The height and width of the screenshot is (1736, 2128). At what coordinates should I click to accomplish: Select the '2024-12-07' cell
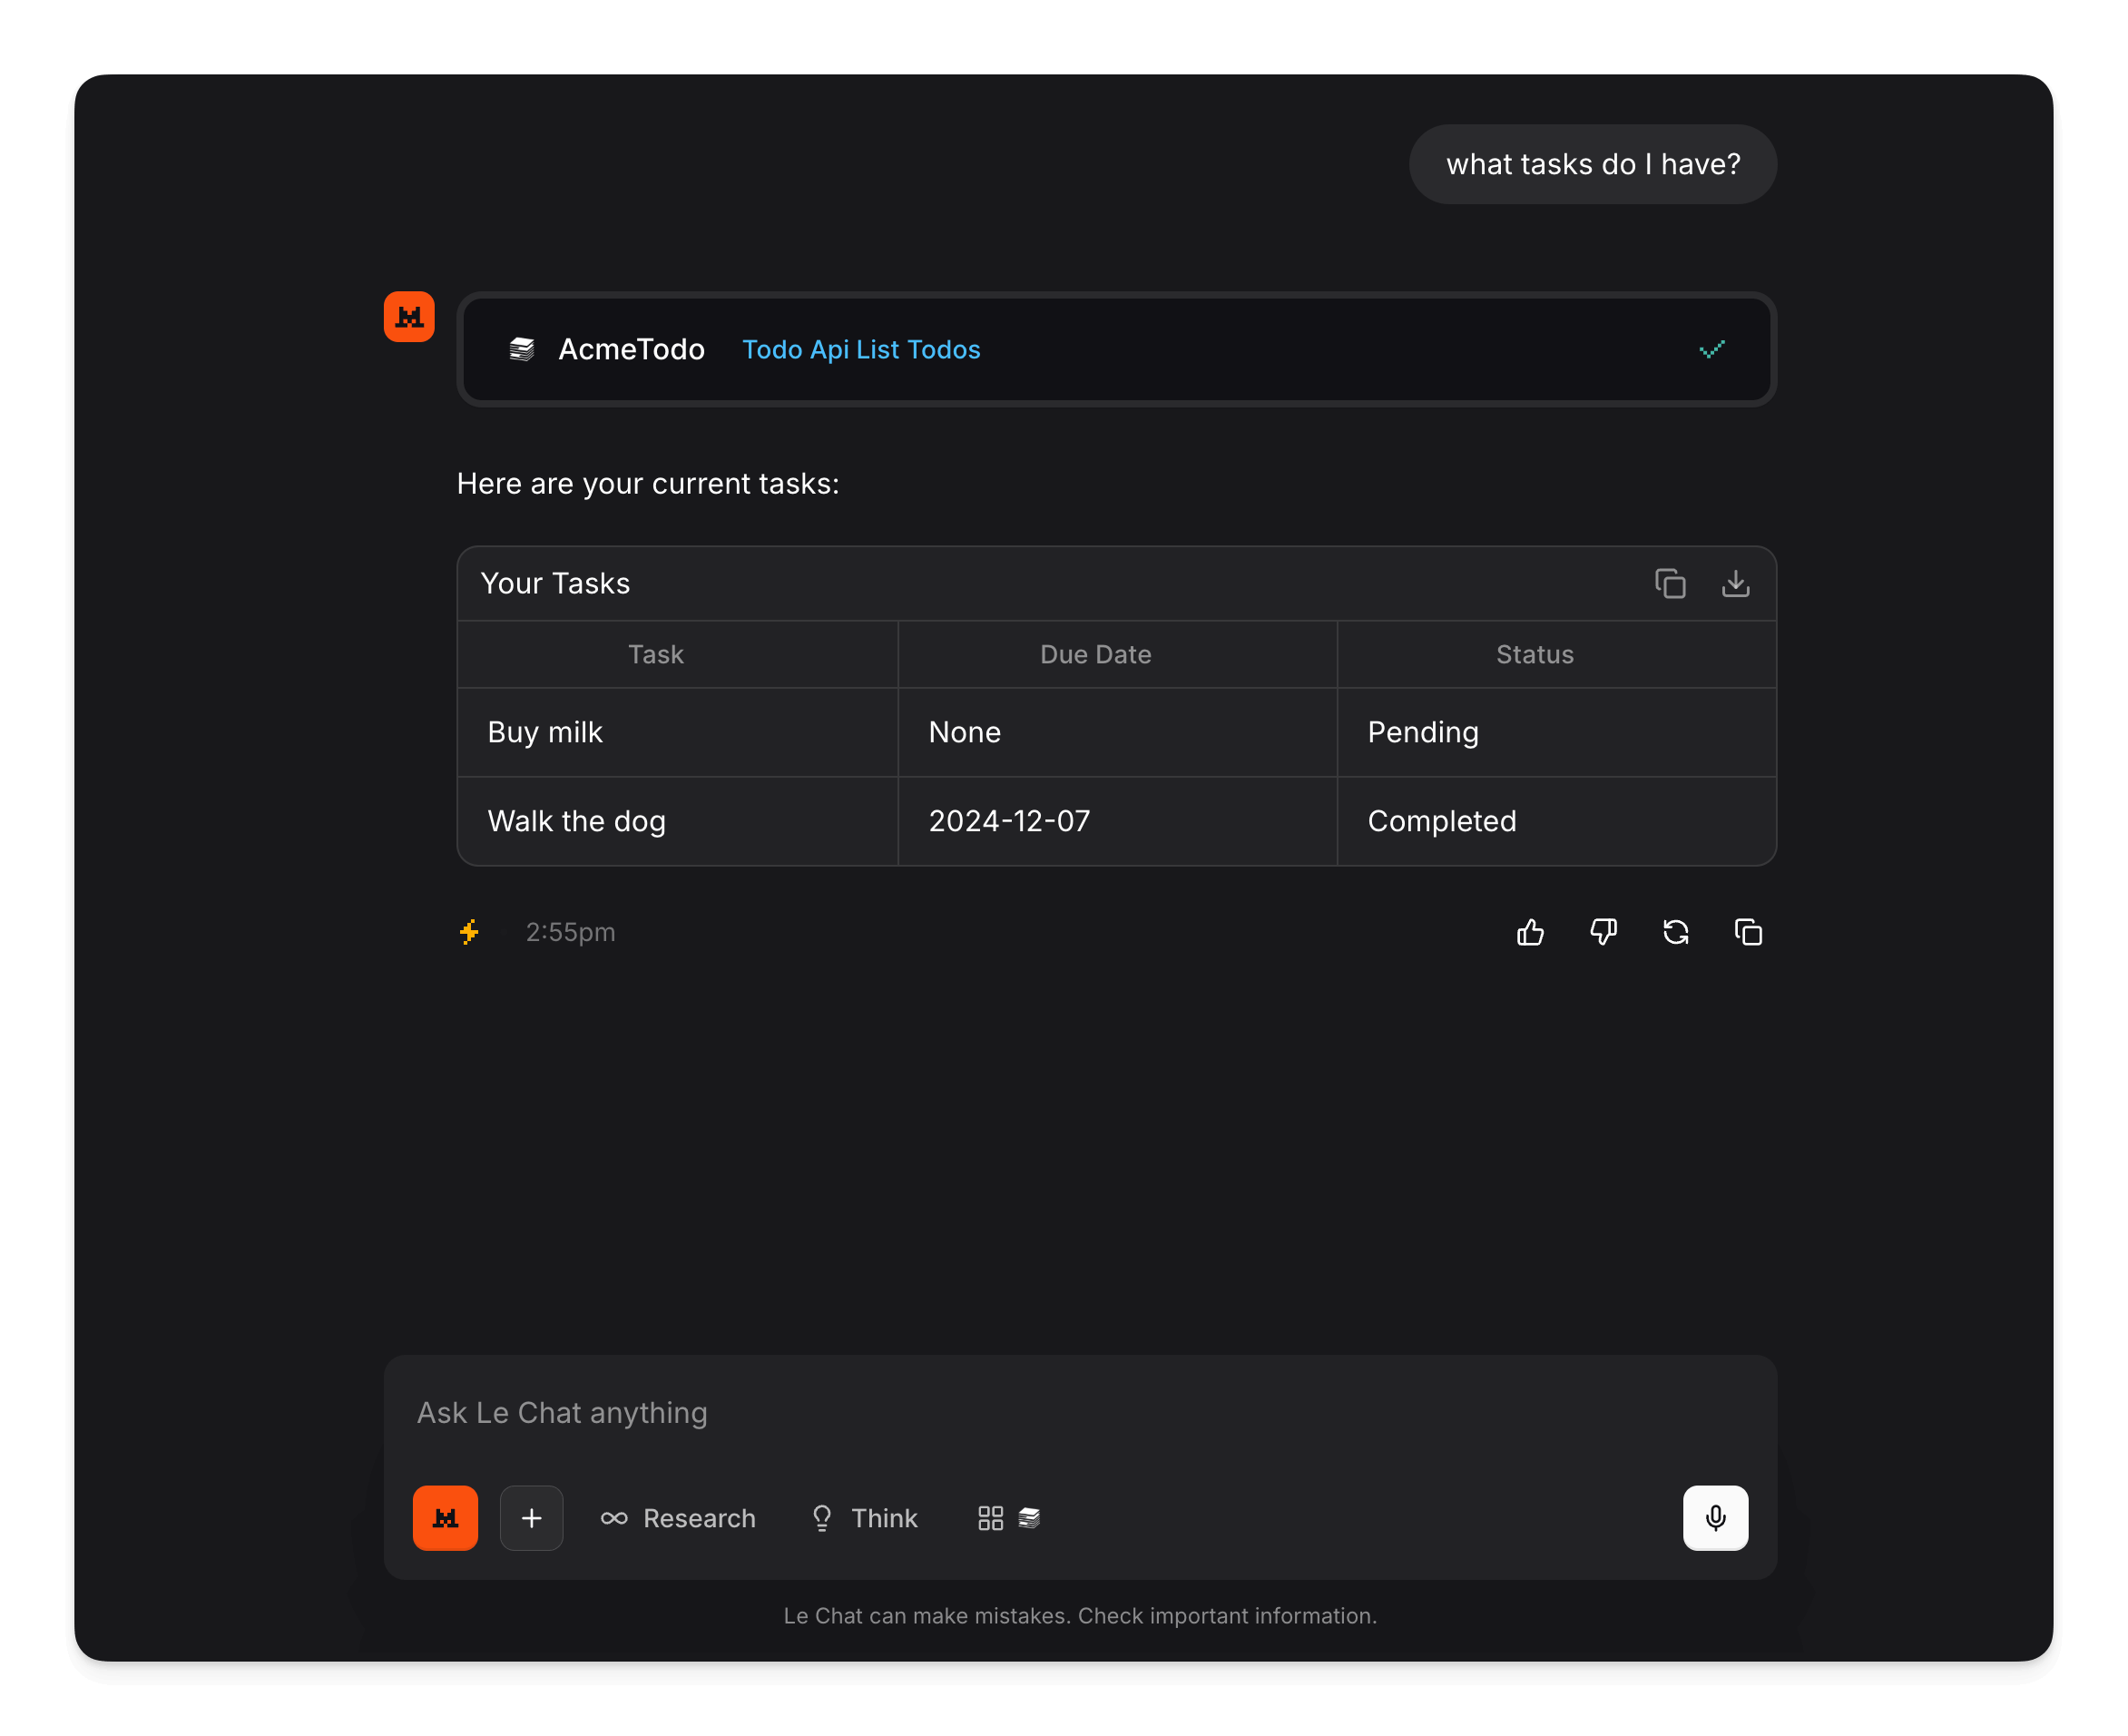click(1118, 821)
